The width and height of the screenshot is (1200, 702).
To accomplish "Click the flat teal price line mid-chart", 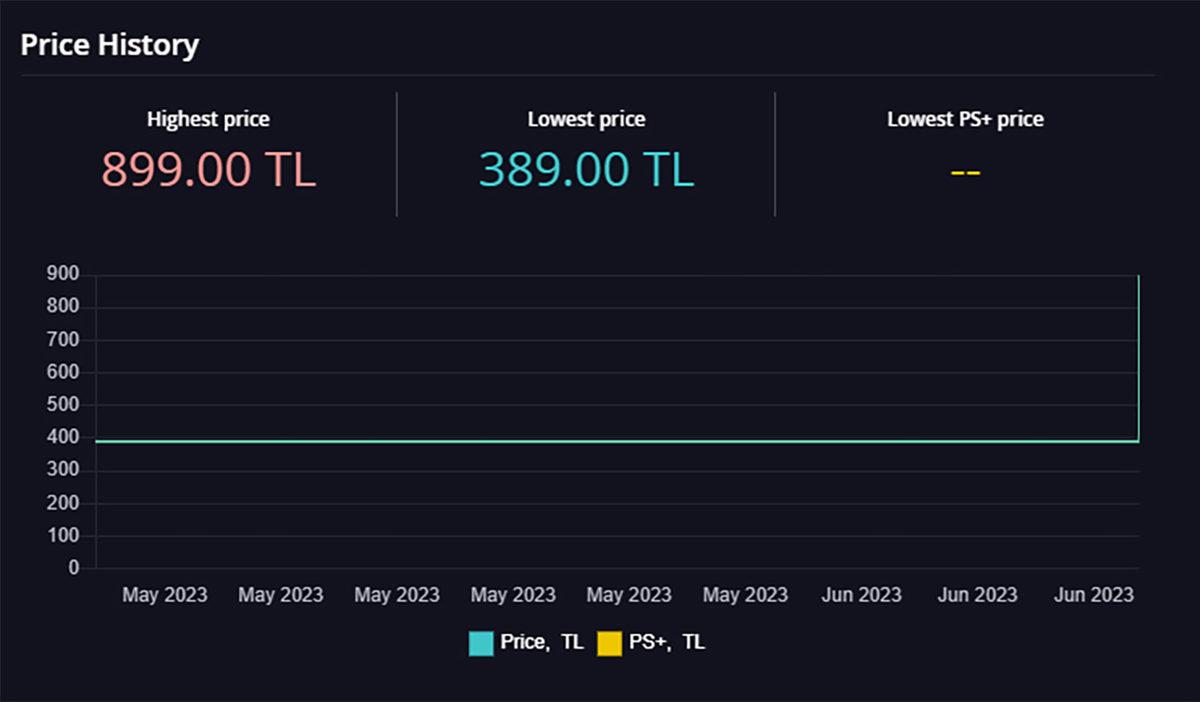I will point(600,441).
